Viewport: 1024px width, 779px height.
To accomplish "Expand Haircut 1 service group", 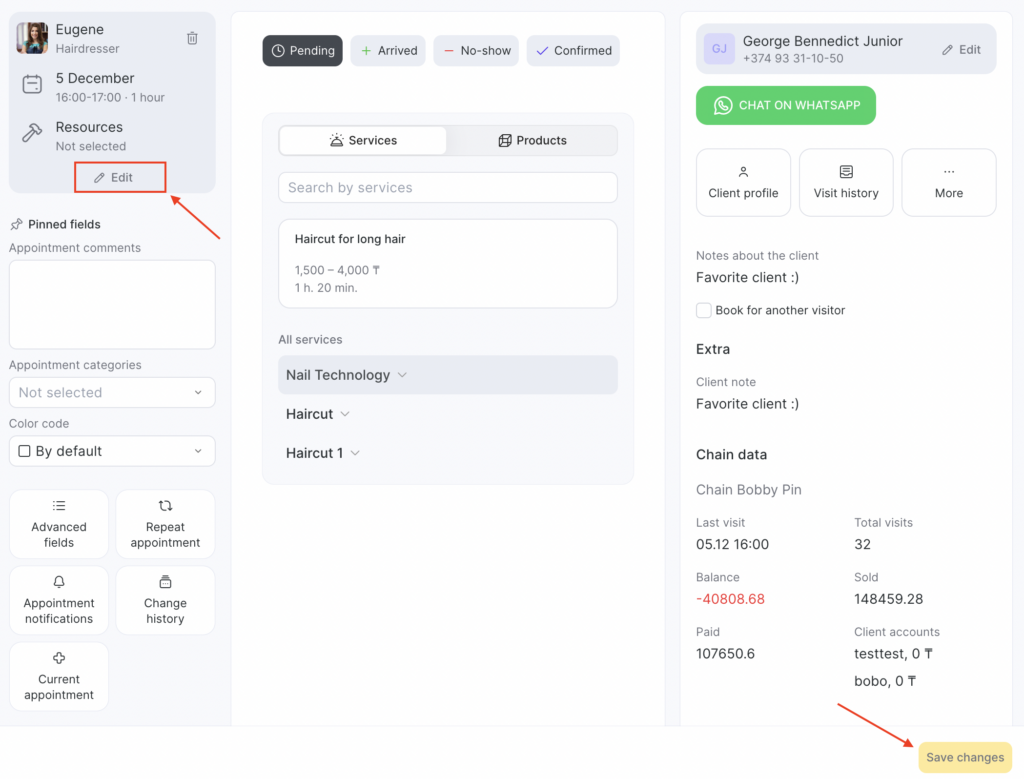I will [323, 453].
